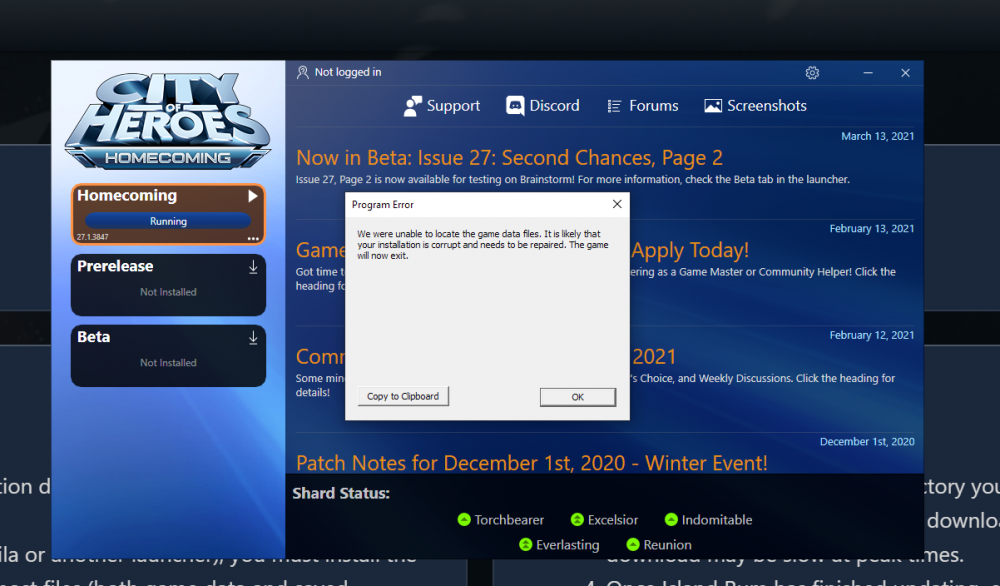Screen dimensions: 1000x586
Task: Open the Forums section
Action: pos(643,106)
